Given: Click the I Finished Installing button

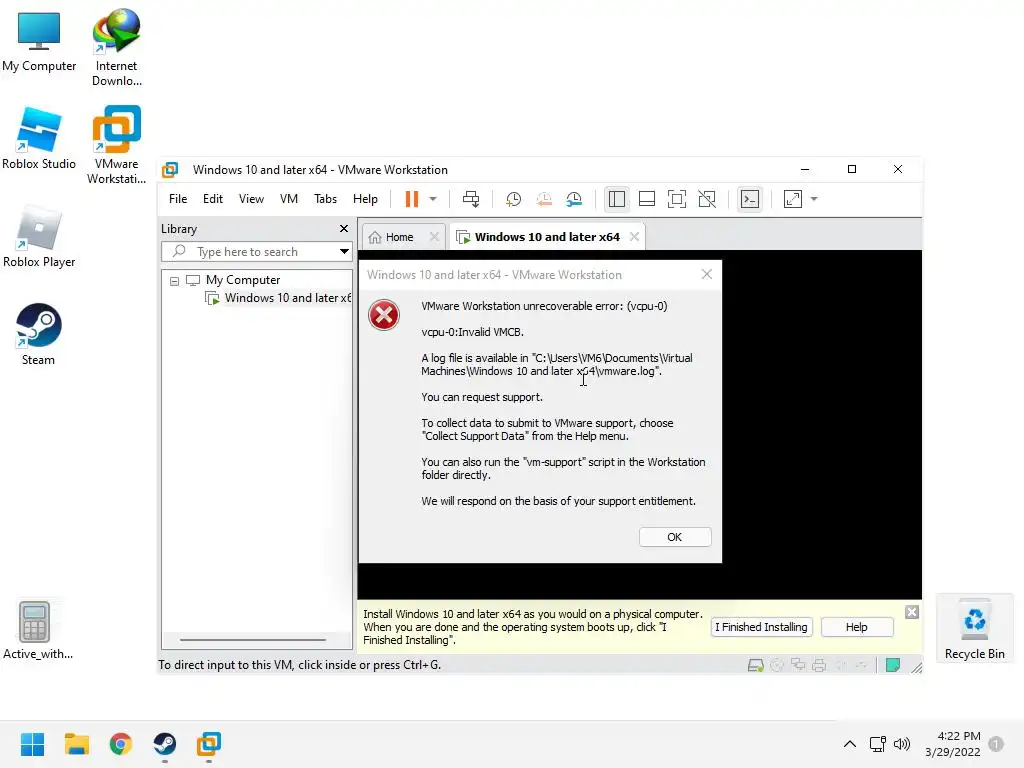Looking at the screenshot, I should click(x=761, y=627).
